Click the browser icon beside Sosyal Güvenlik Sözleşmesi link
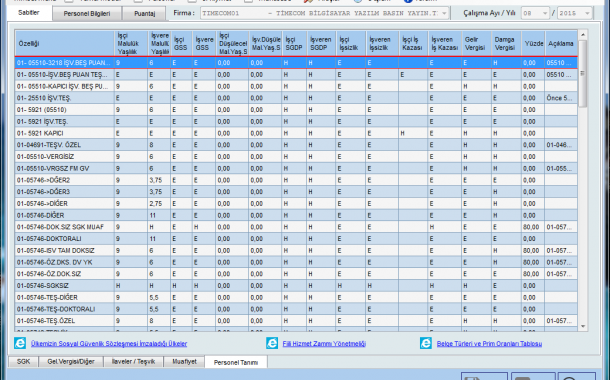Viewport: 610px width, 380px height. coord(20,343)
